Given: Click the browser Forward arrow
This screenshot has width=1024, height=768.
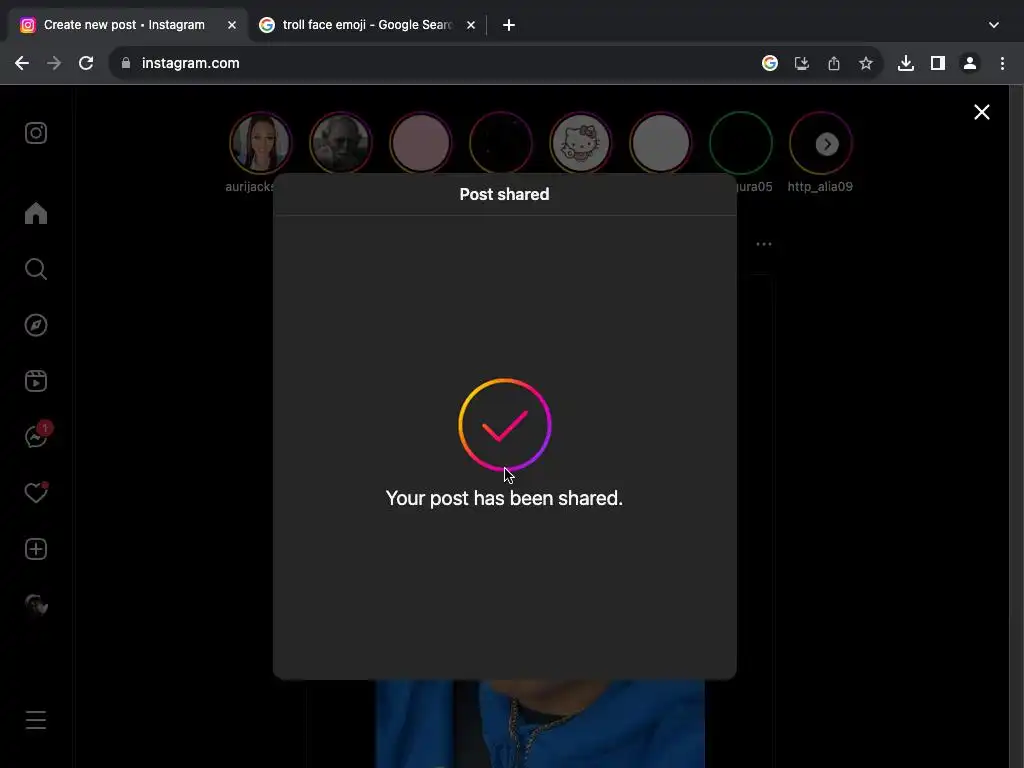Looking at the screenshot, I should (54, 63).
